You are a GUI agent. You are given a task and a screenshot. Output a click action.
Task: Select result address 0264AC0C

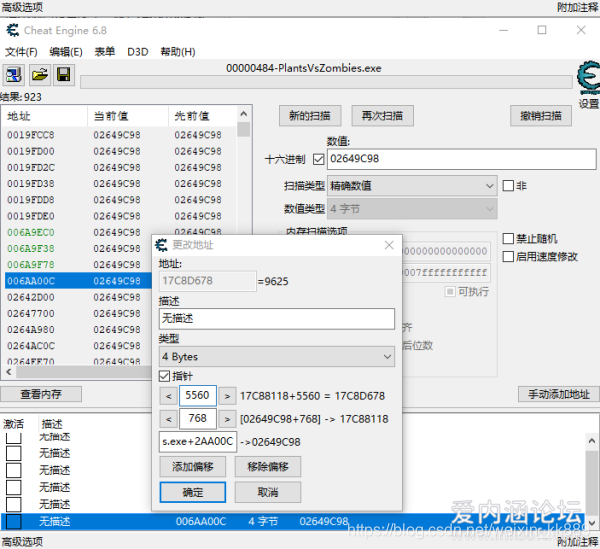point(31,346)
